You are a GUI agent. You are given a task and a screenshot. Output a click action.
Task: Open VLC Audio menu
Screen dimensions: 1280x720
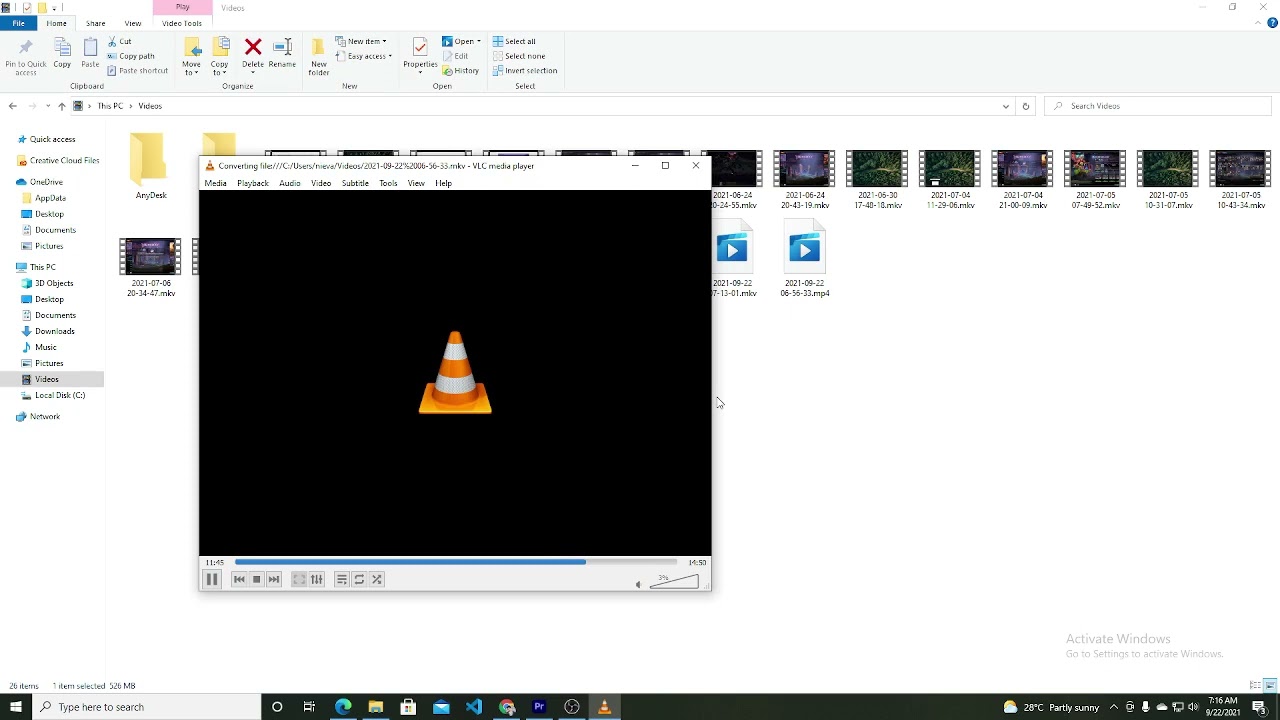[x=290, y=183]
